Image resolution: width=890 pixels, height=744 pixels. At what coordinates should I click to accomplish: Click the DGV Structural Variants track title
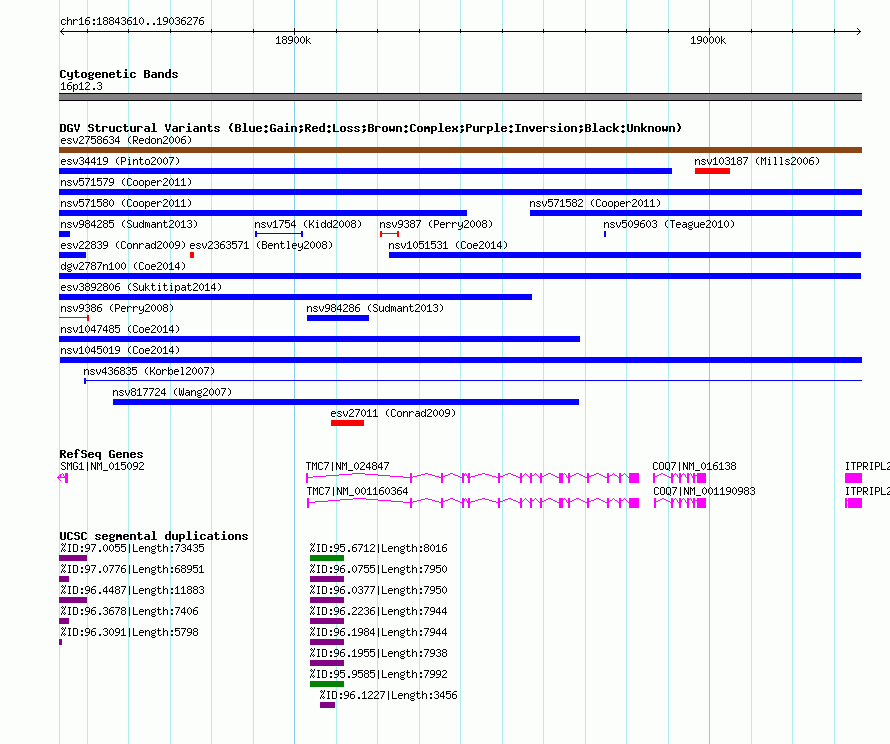[371, 128]
